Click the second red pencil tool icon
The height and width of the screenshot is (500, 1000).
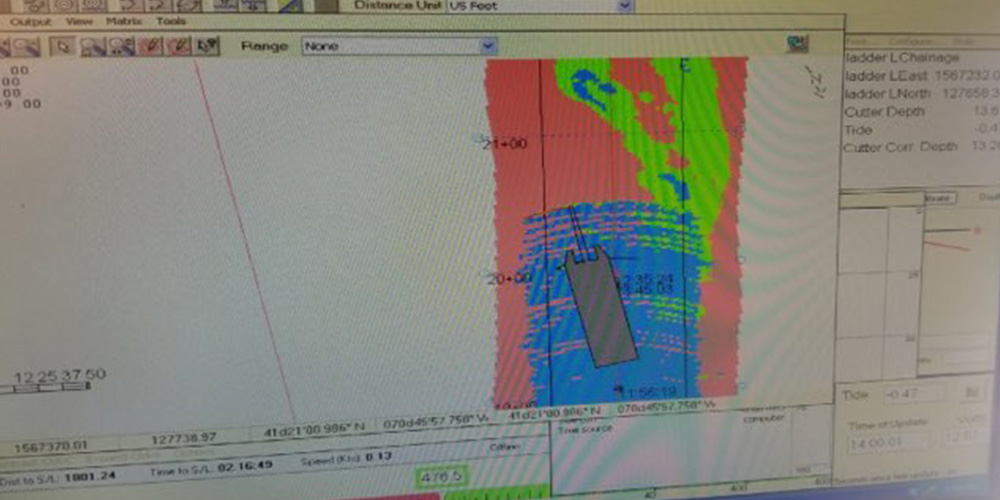tap(179, 46)
